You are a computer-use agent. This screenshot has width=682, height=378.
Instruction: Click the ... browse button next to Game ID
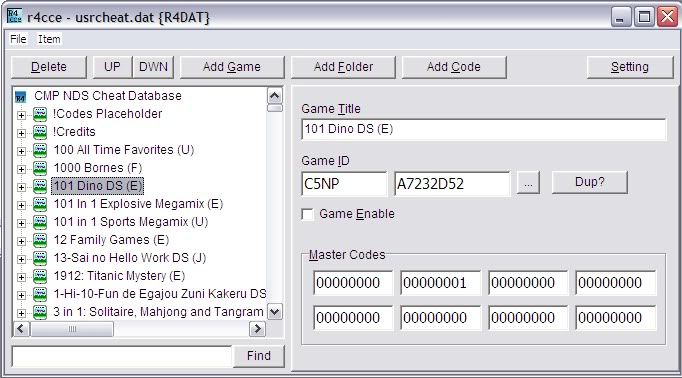click(x=528, y=183)
